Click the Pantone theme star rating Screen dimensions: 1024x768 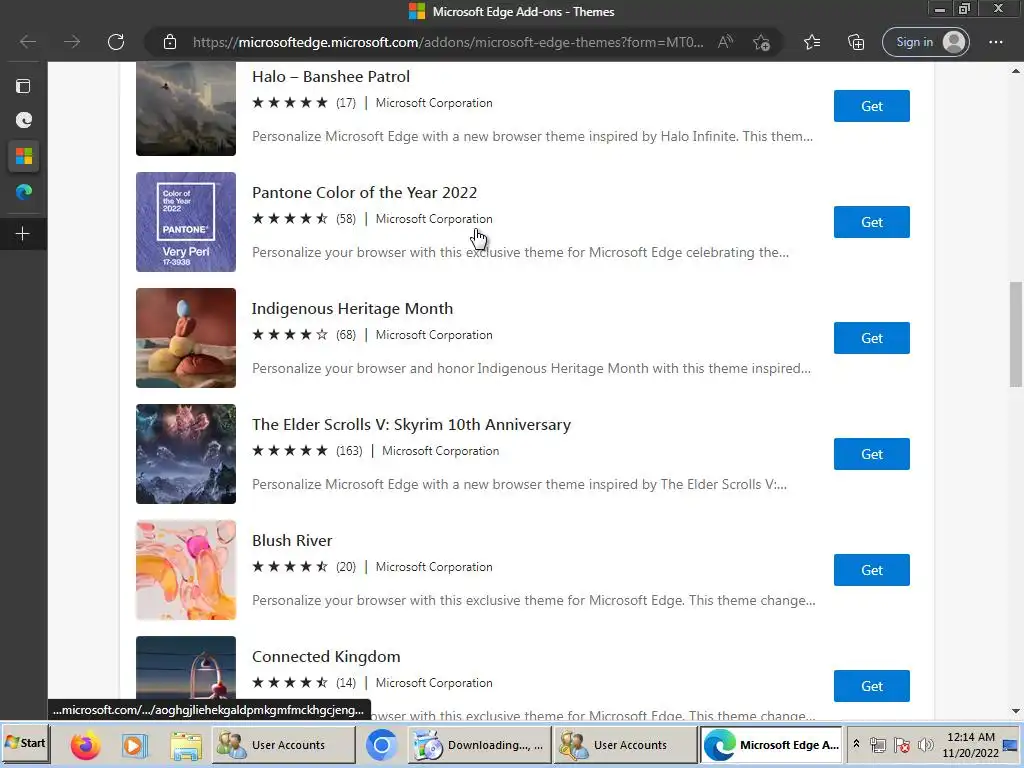tap(290, 219)
